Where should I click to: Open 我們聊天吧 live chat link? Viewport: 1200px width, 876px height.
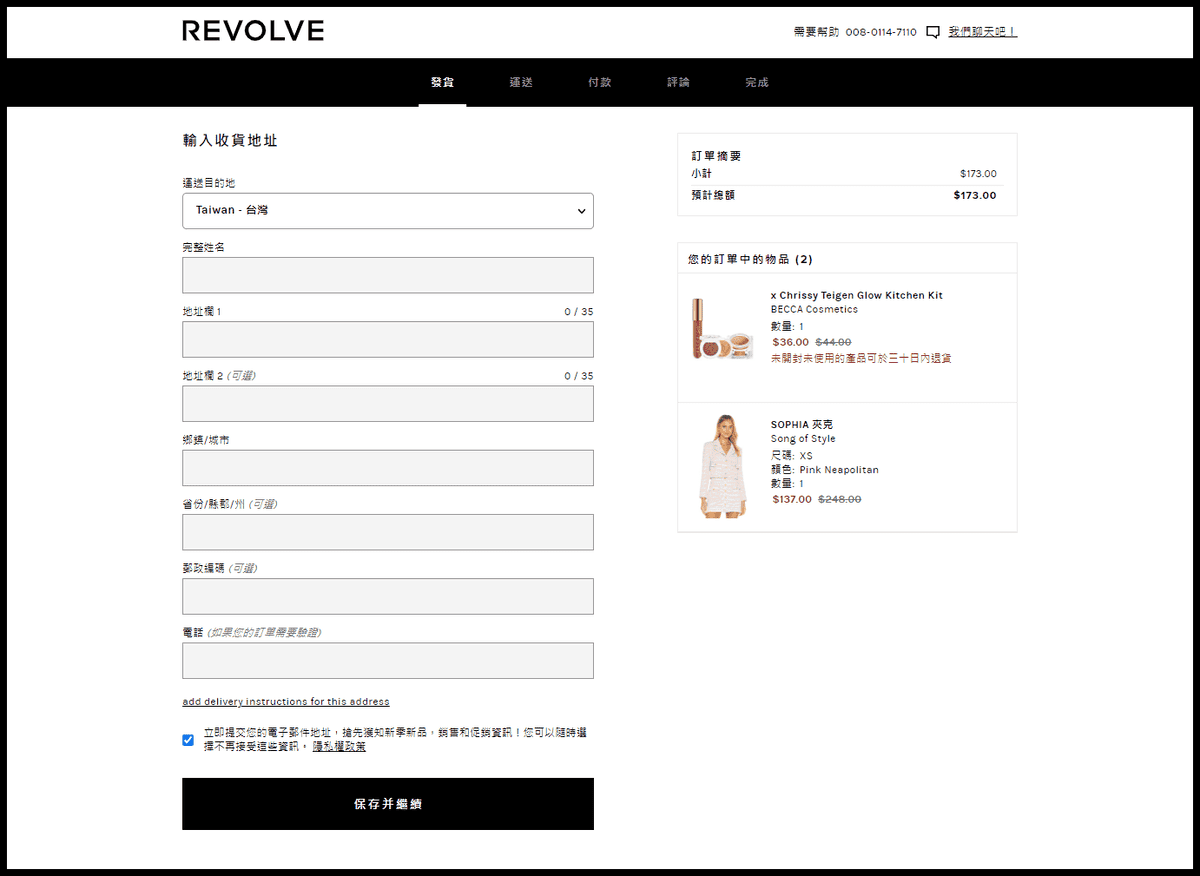pos(982,32)
